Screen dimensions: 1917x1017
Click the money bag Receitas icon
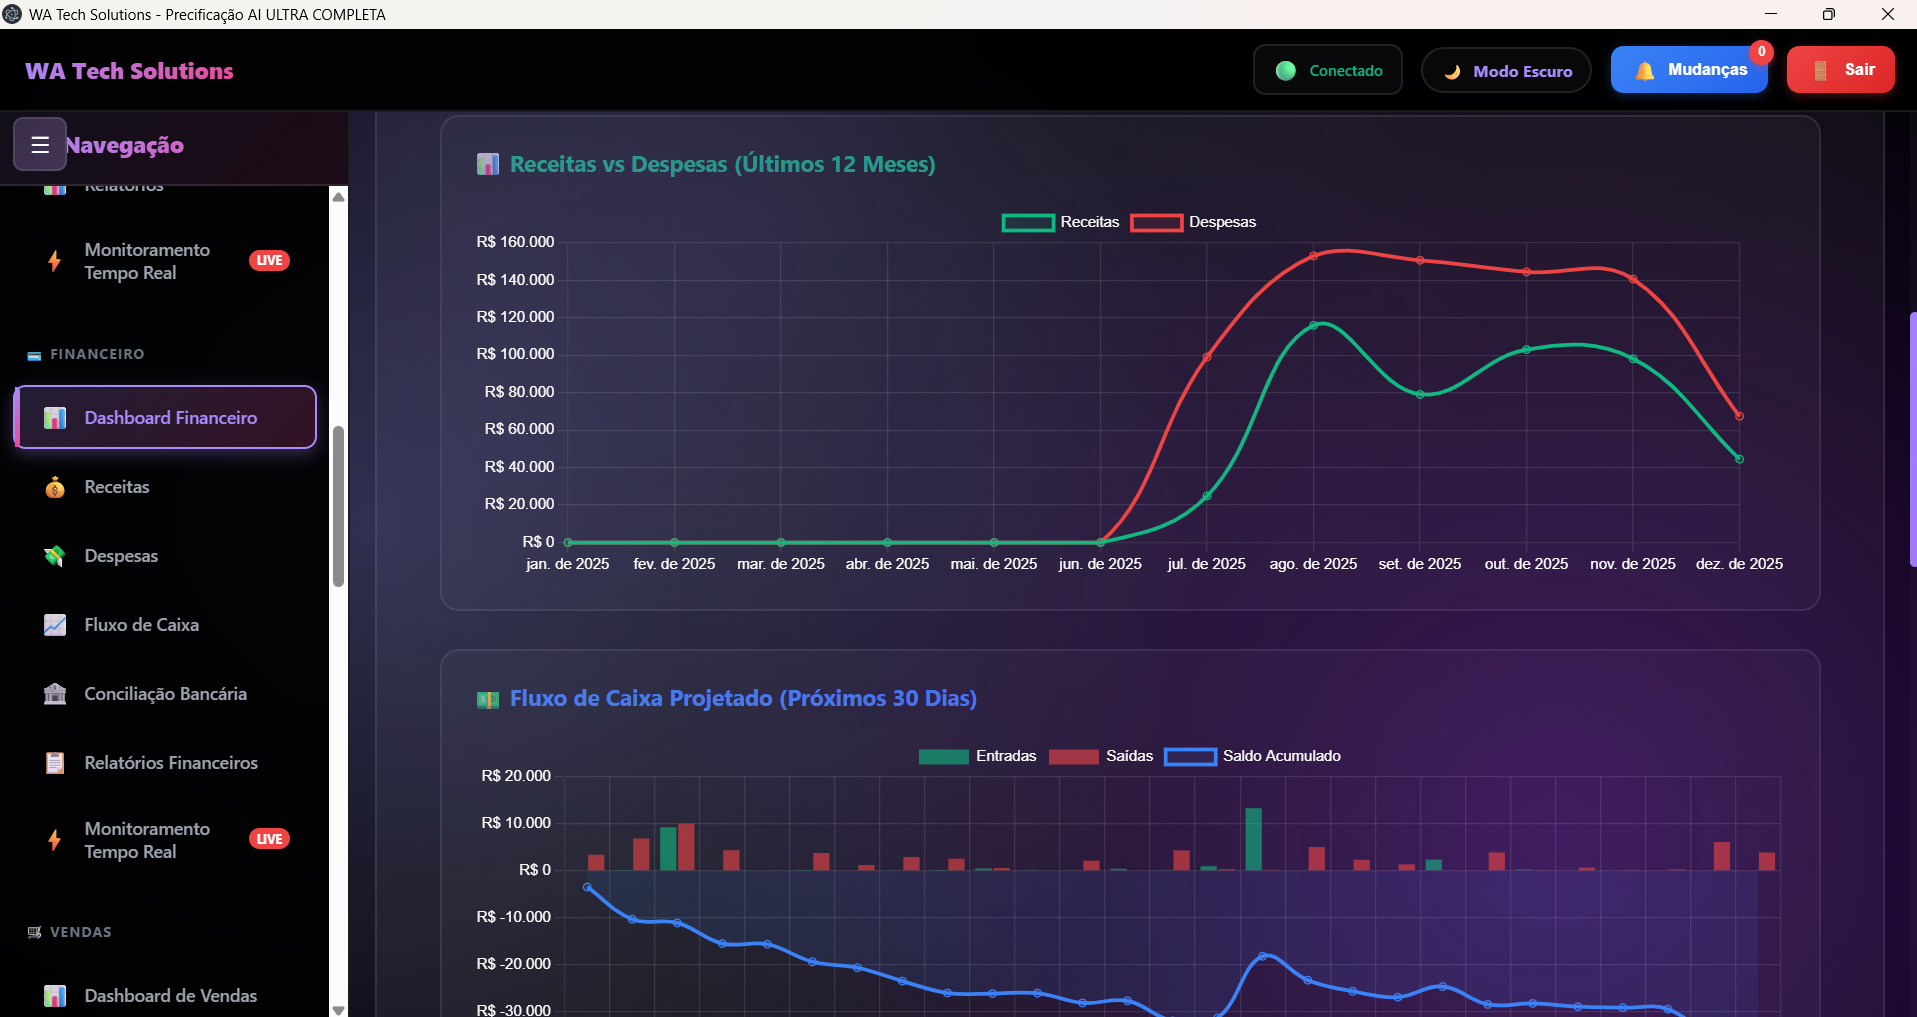tap(55, 487)
